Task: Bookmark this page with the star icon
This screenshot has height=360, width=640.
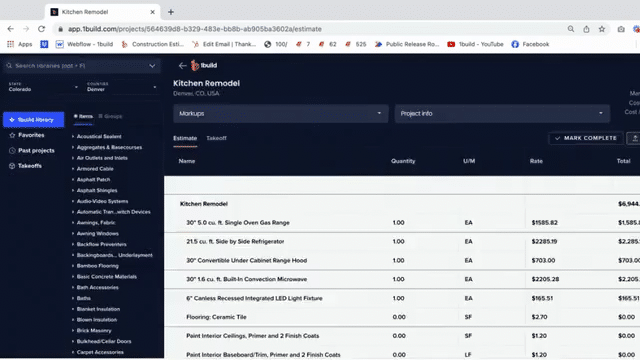Action: [x=602, y=29]
